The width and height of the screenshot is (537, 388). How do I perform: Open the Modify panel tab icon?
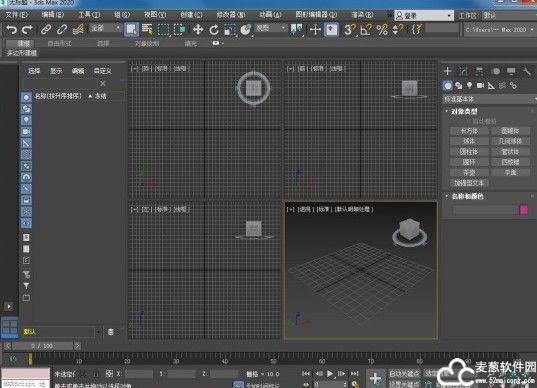pos(463,71)
